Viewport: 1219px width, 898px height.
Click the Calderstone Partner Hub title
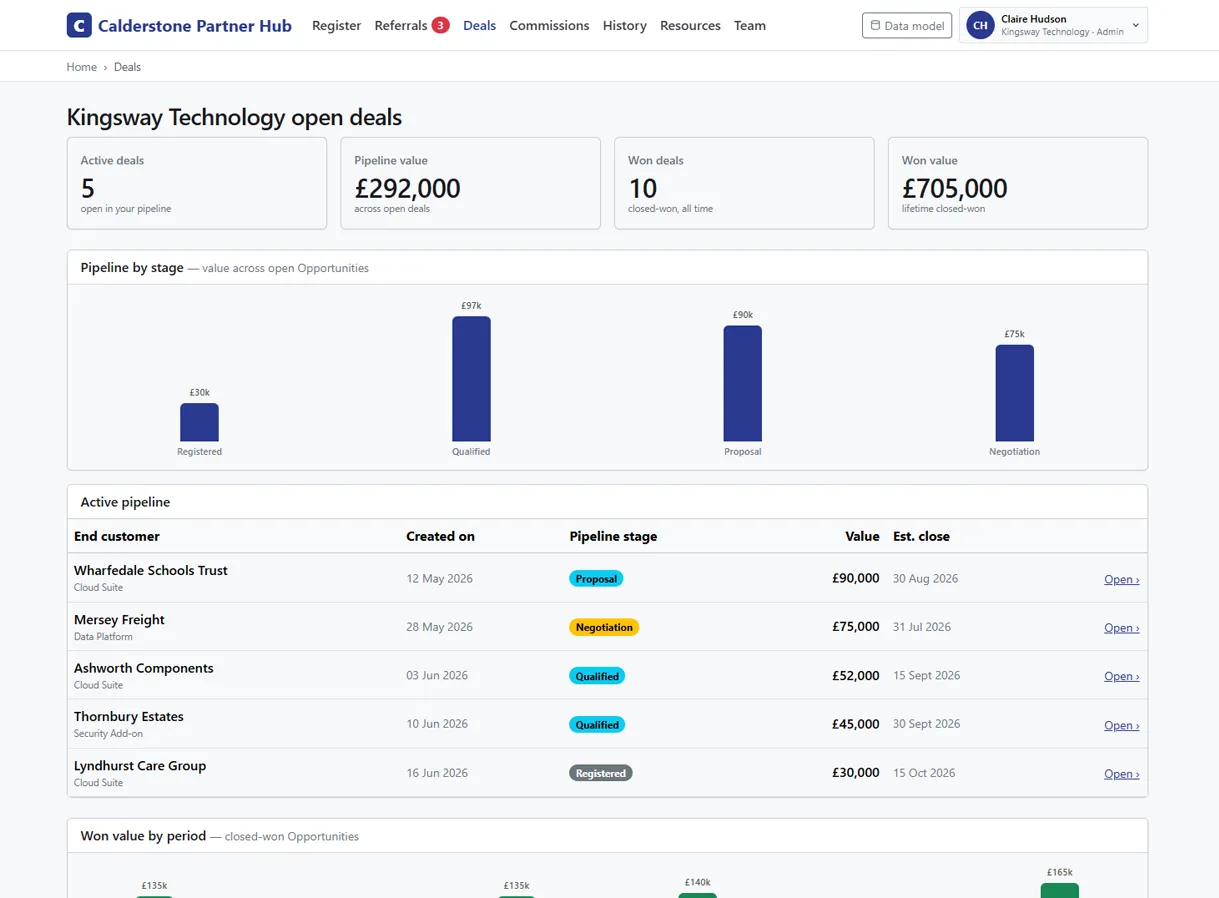point(195,25)
